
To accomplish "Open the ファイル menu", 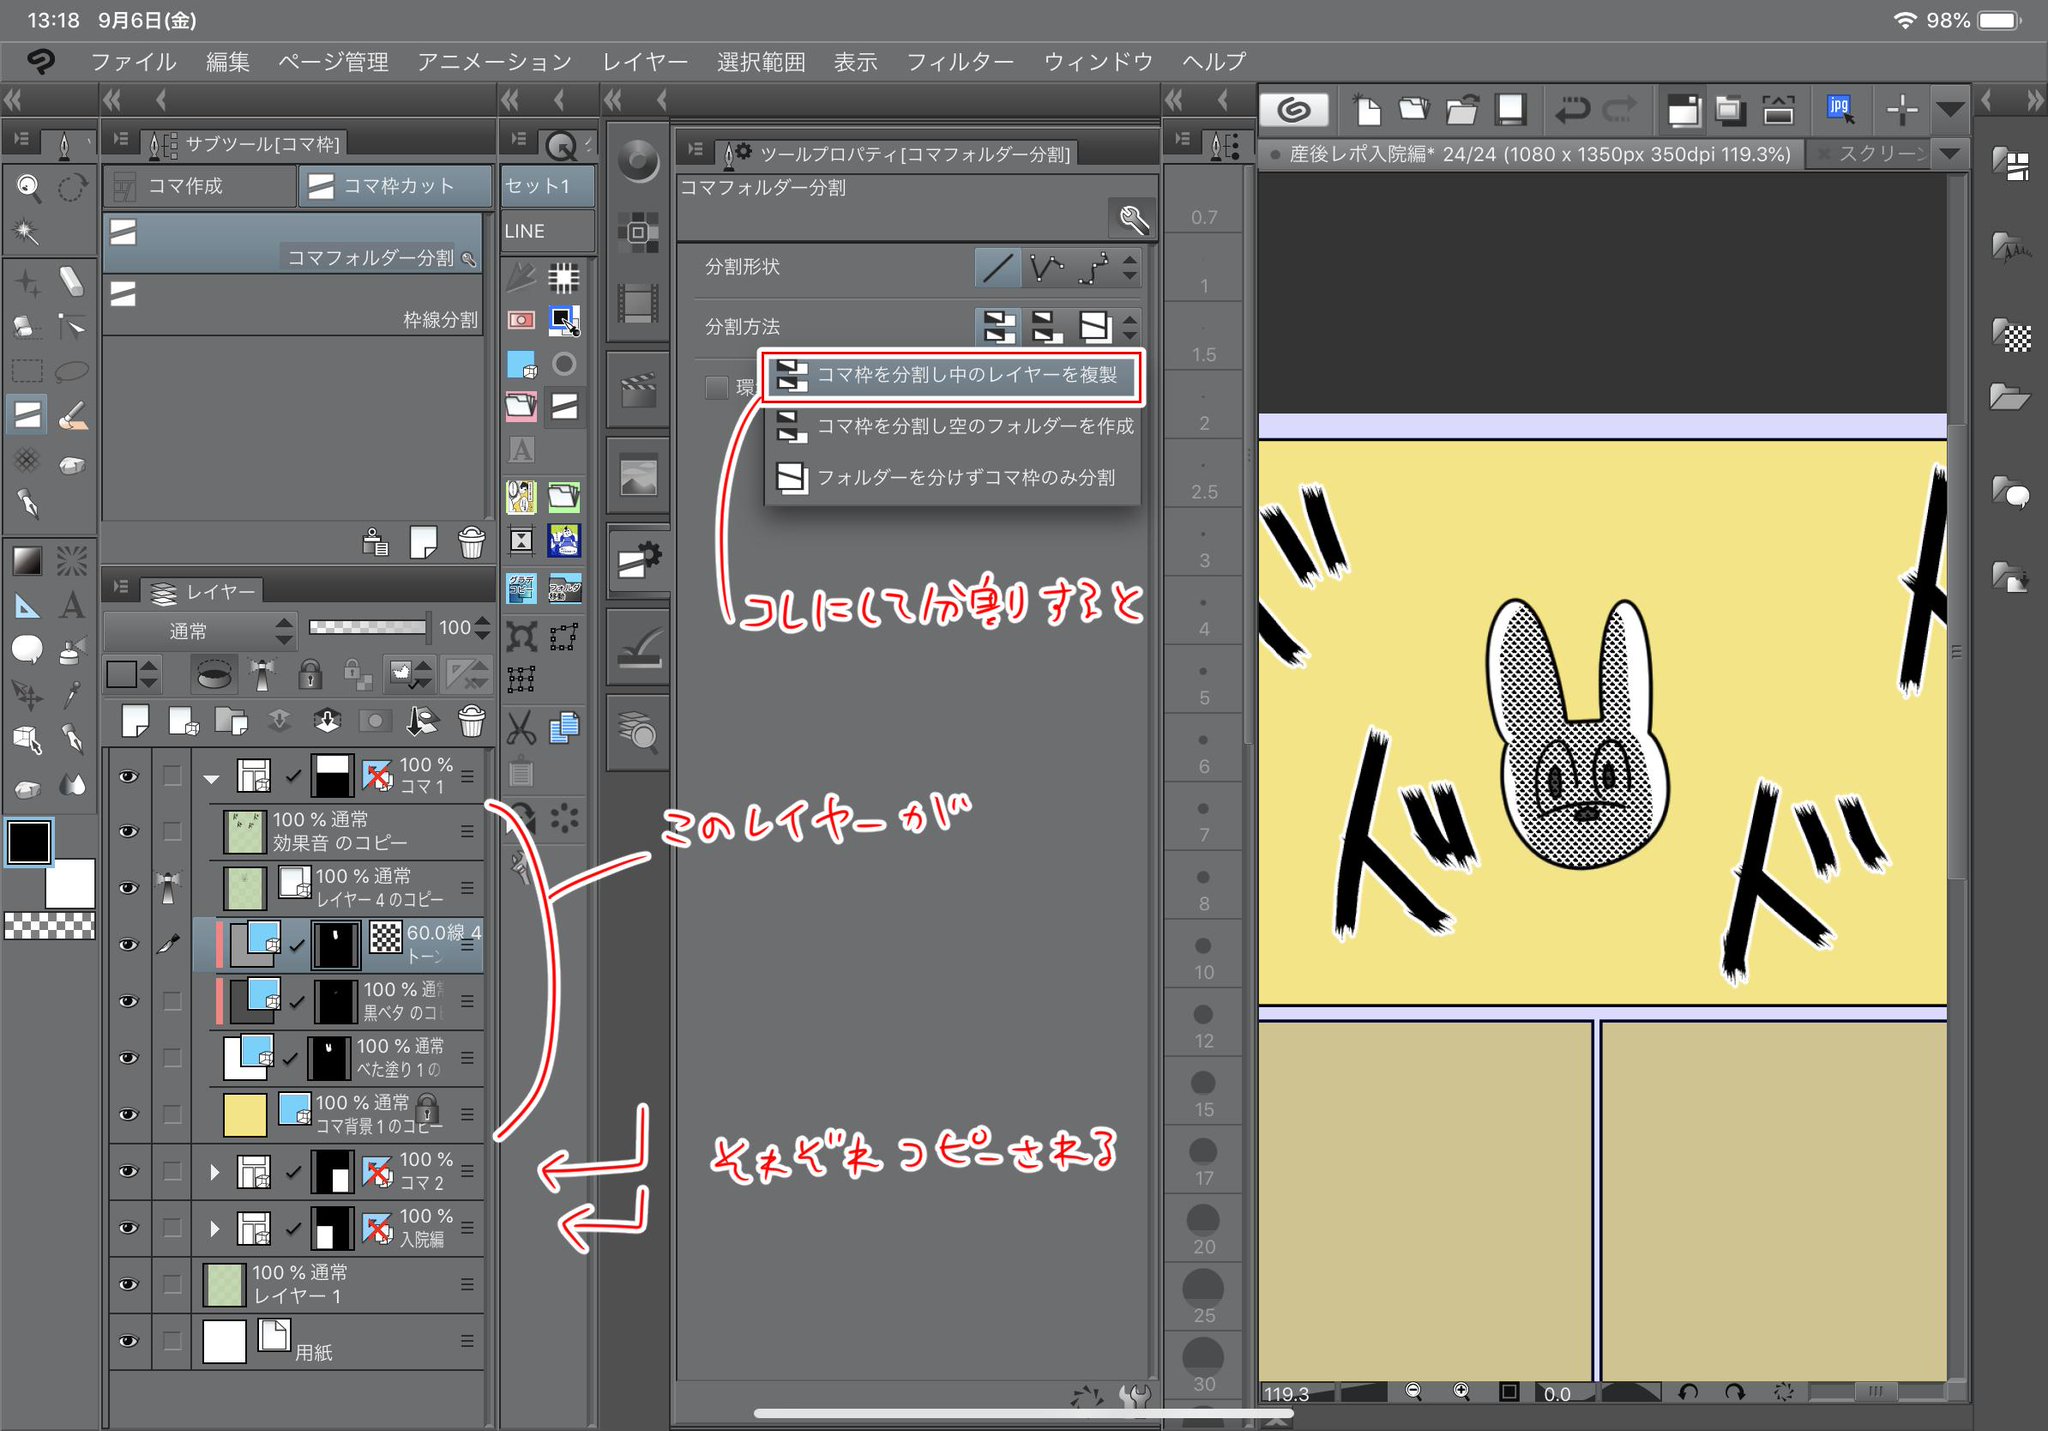I will click(133, 62).
